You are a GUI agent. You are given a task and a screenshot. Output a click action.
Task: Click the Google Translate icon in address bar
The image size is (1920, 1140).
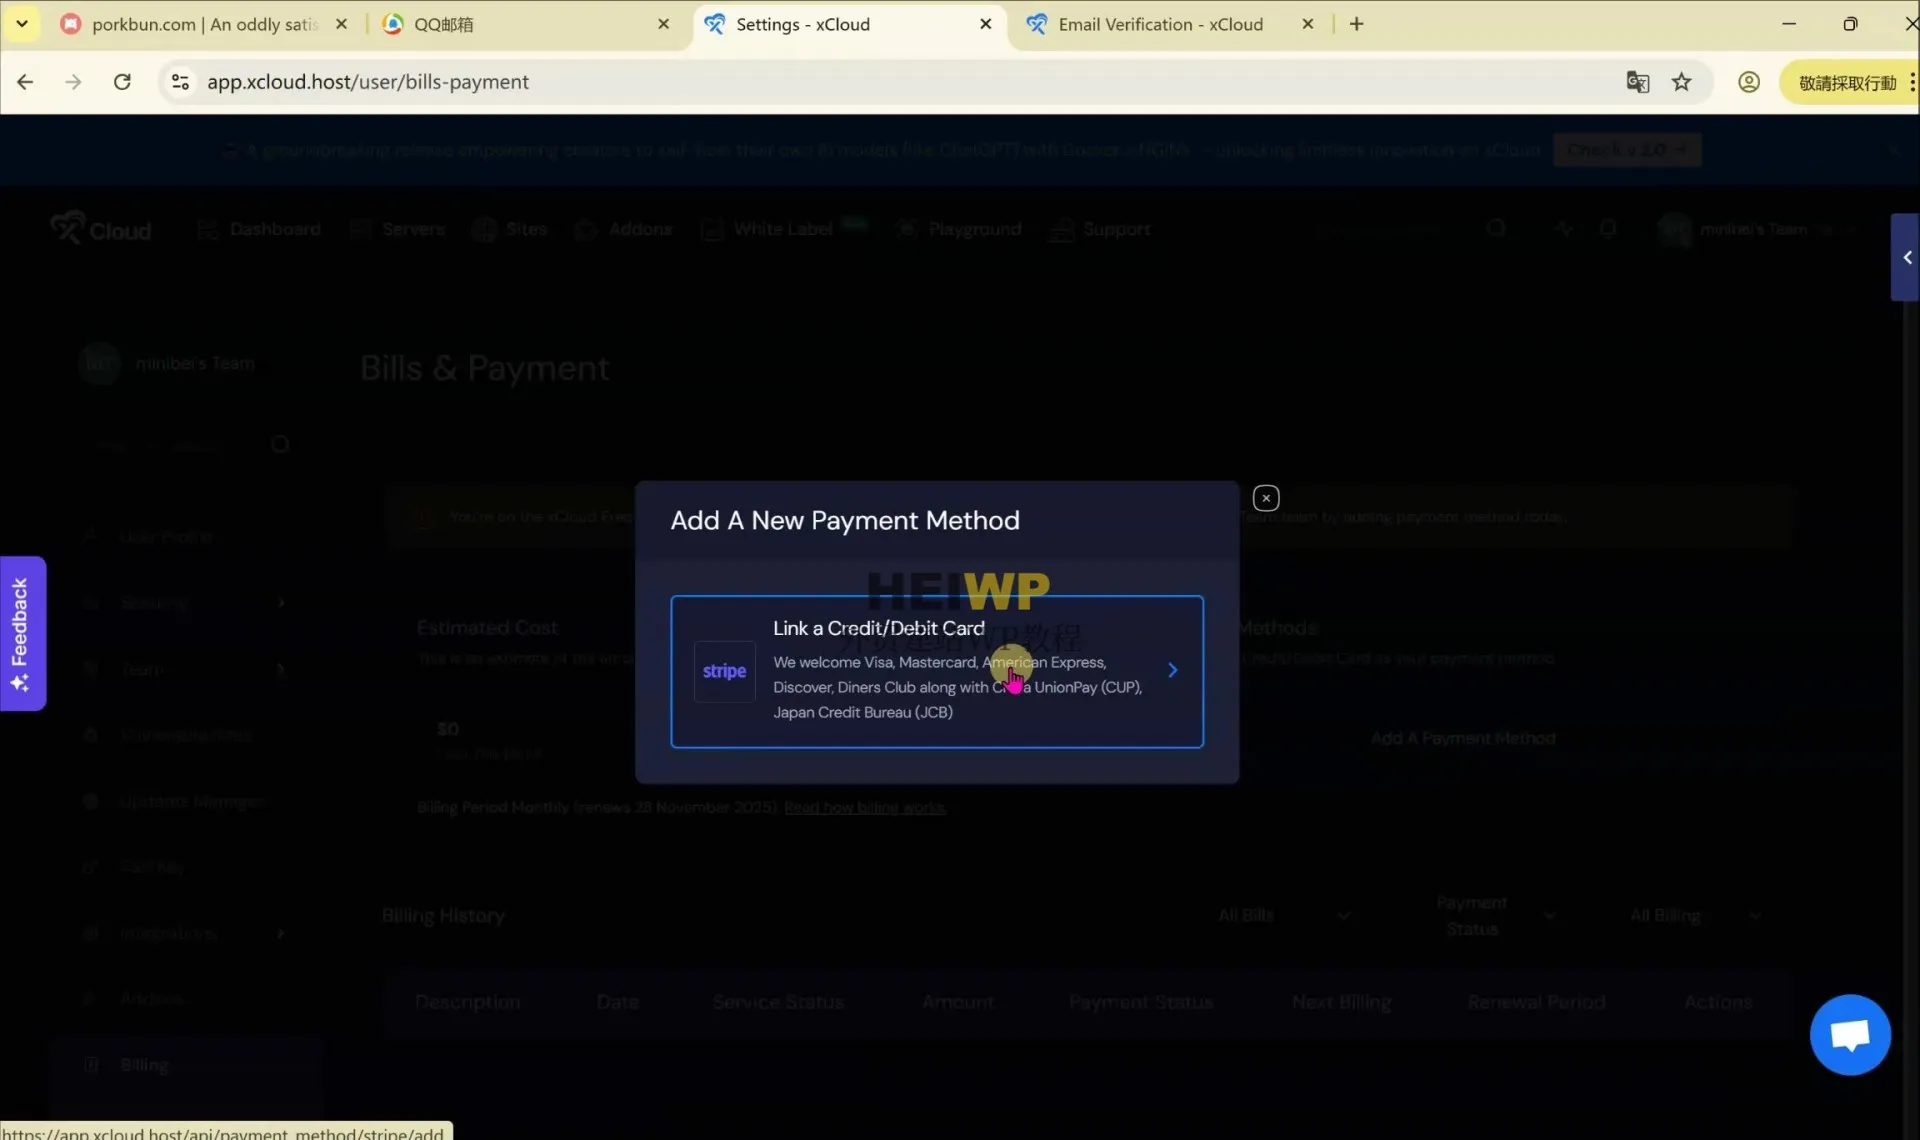[x=1638, y=82]
